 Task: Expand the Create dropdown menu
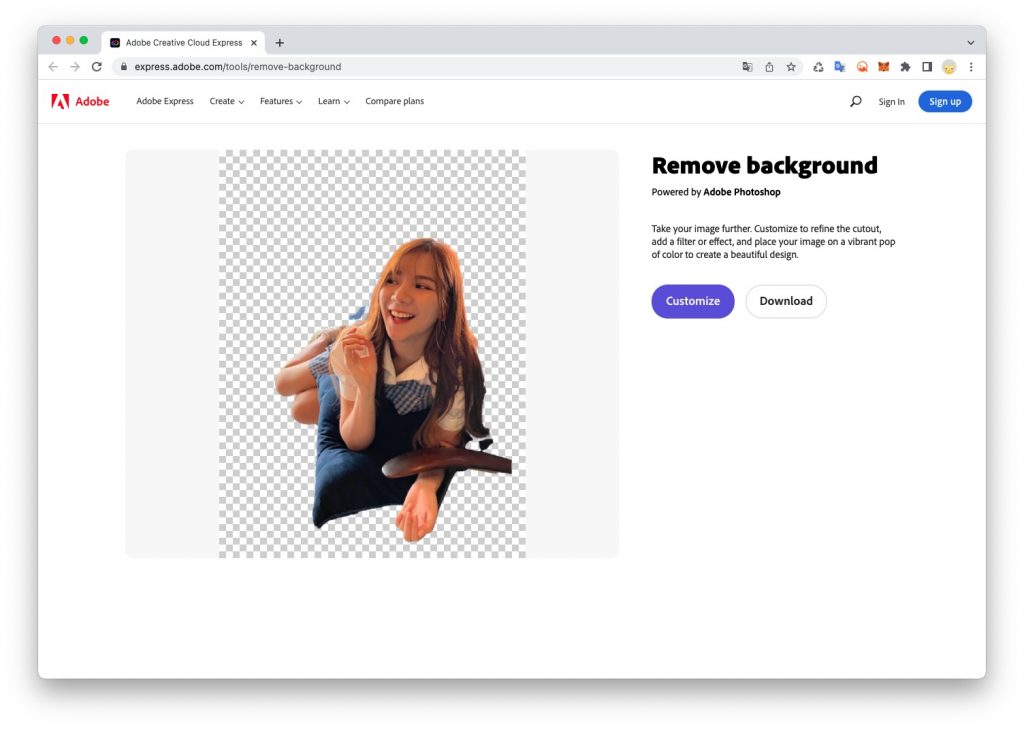pyautogui.click(x=227, y=101)
